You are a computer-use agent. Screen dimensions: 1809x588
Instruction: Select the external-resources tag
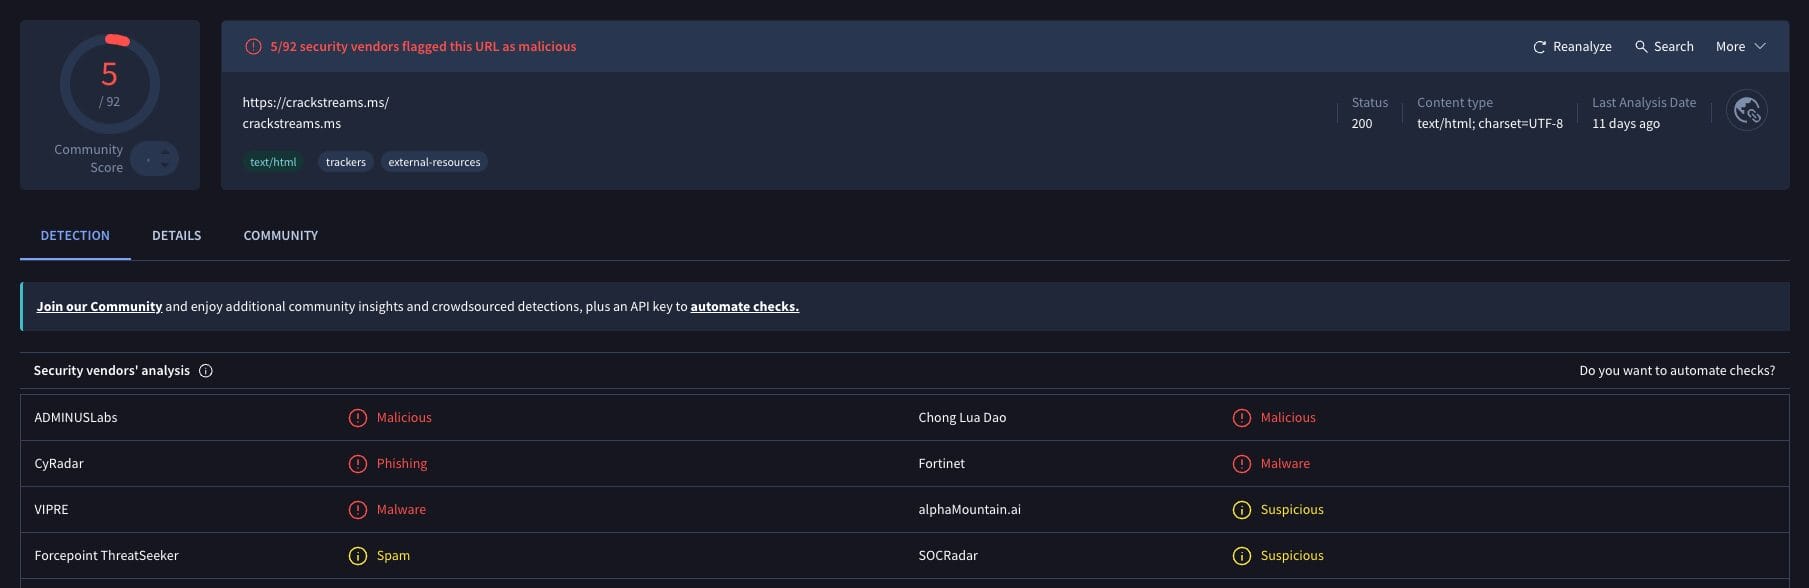[434, 162]
